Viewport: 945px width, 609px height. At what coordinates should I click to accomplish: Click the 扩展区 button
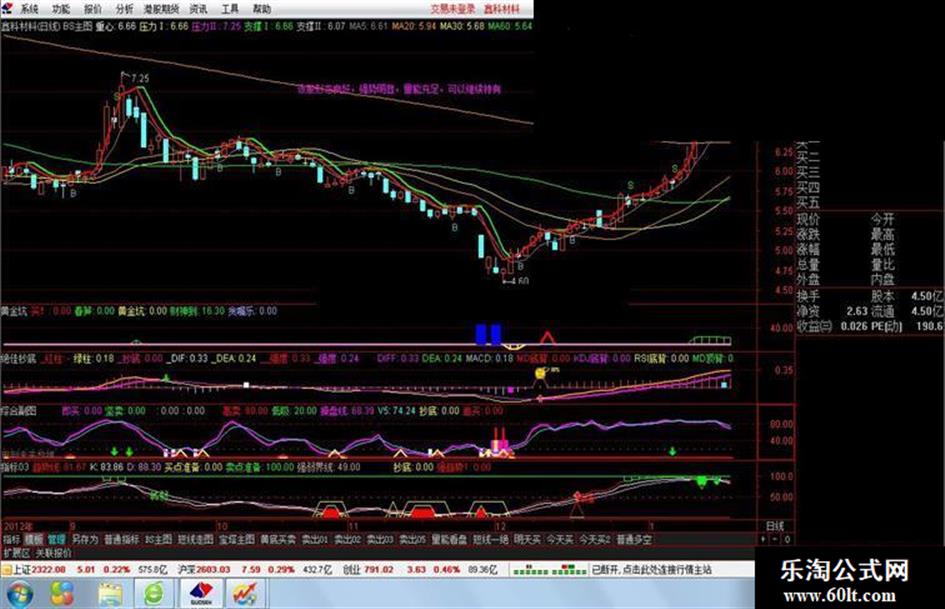point(16,552)
